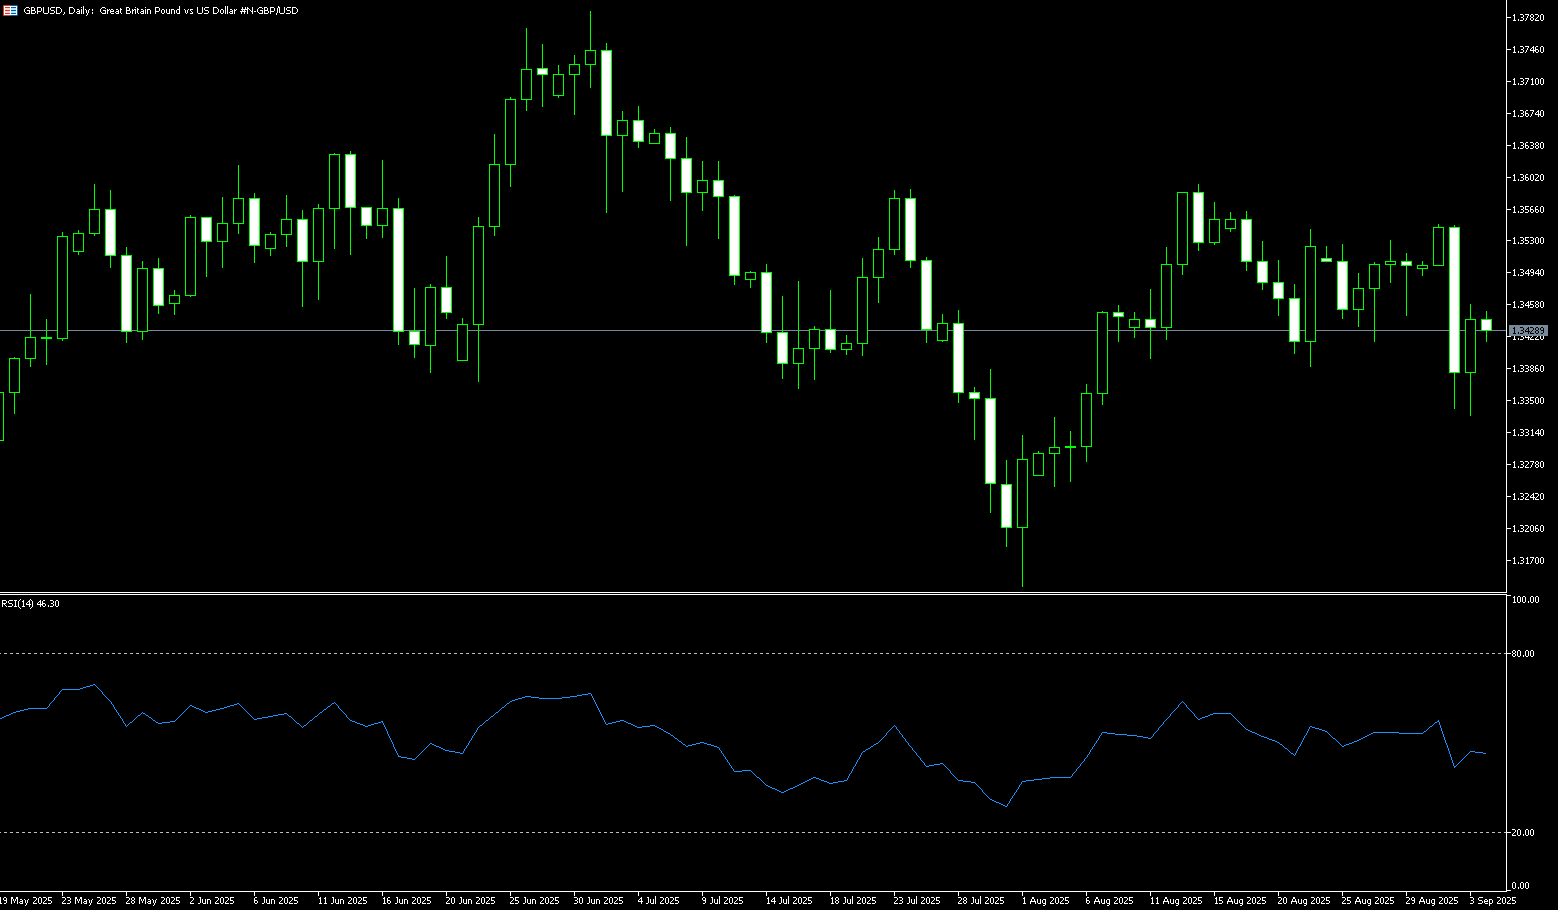Click the GBPUSD, Daily chart title text
This screenshot has height=910, width=1558.
160,10
